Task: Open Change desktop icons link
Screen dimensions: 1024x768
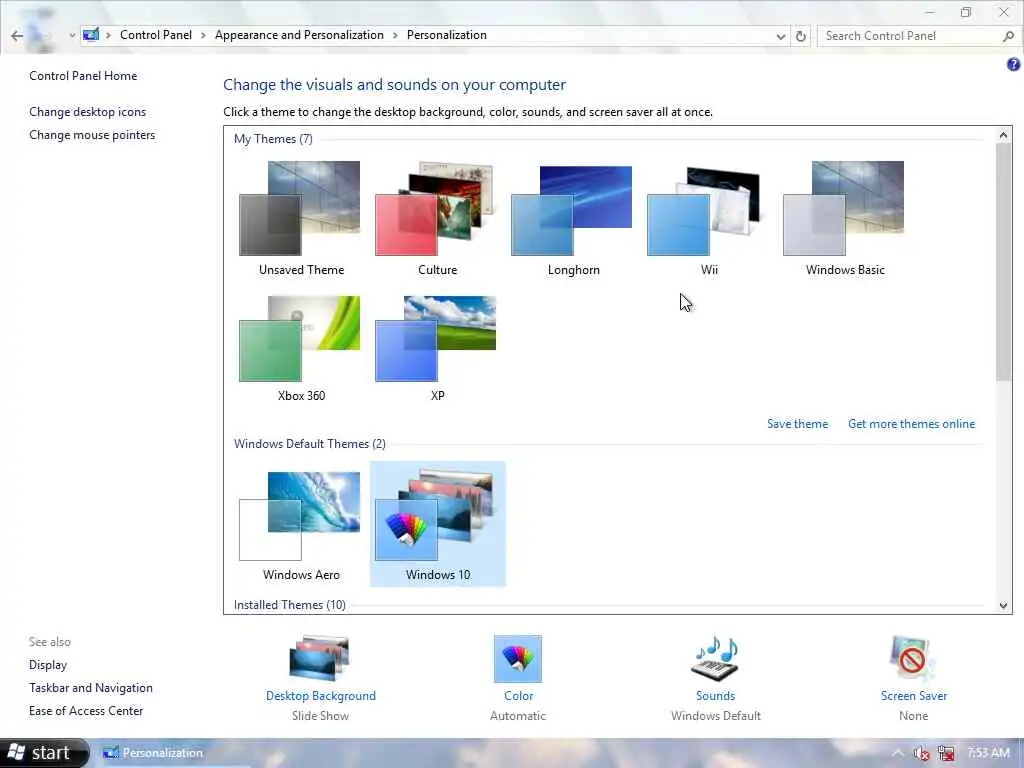Action: tap(88, 112)
